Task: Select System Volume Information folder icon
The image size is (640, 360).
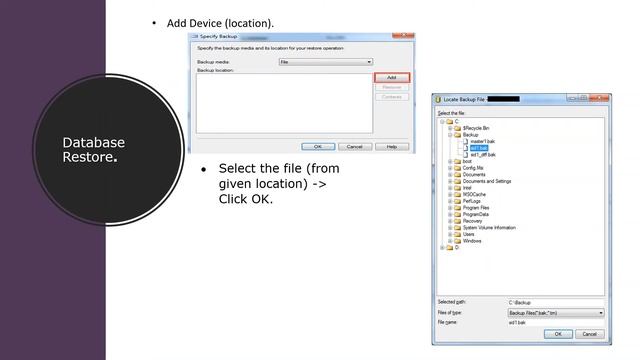Action: tap(458, 228)
